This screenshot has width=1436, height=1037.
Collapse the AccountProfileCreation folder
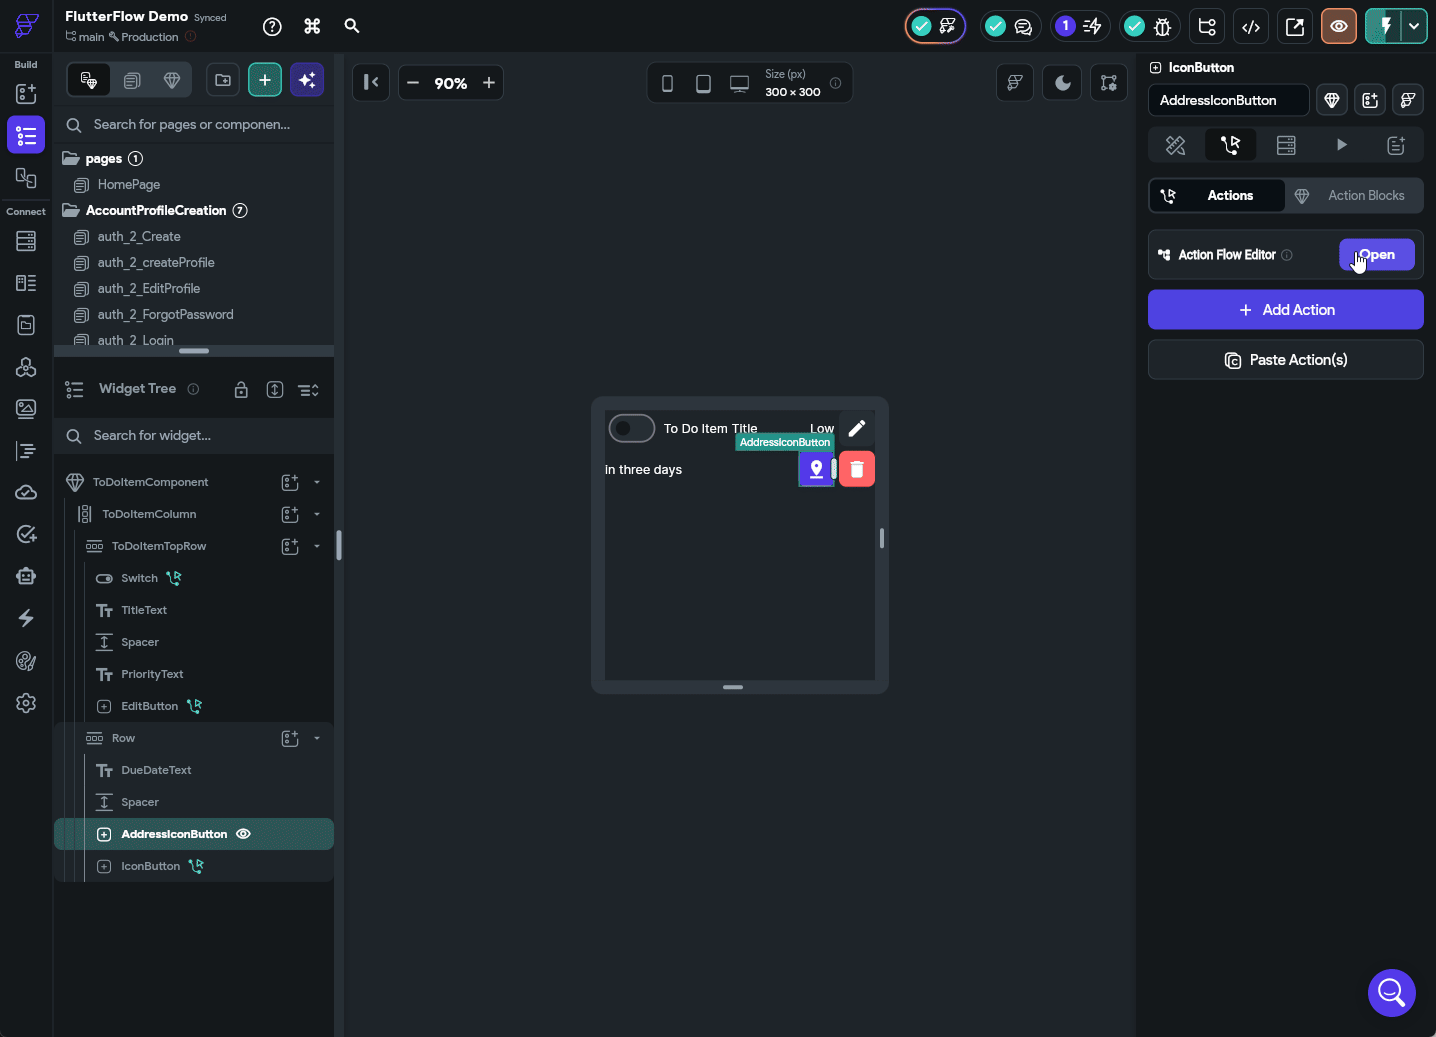coord(71,210)
